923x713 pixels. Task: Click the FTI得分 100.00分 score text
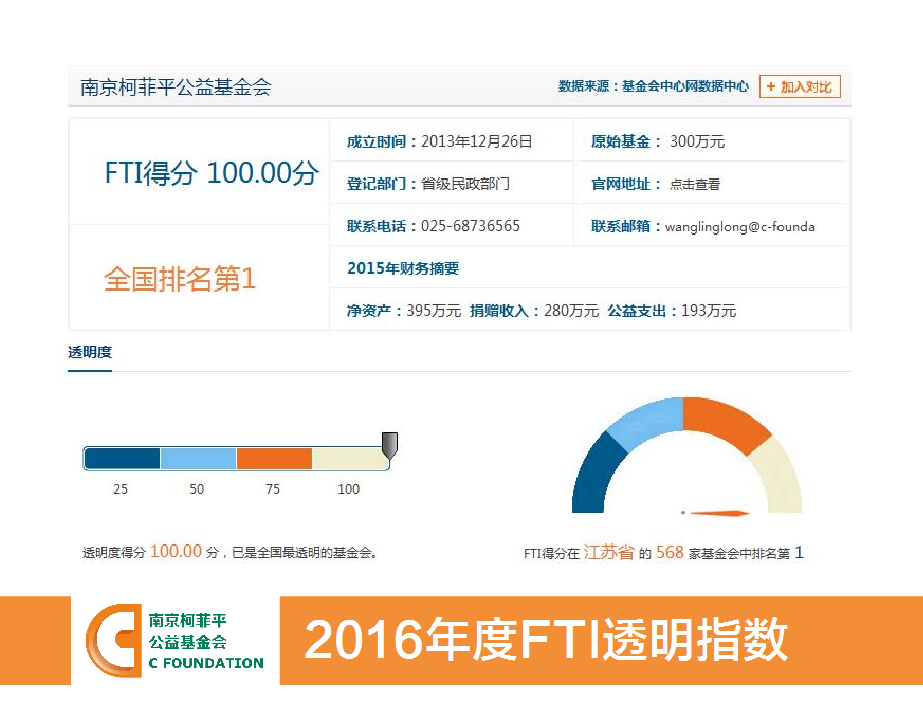(x=211, y=173)
